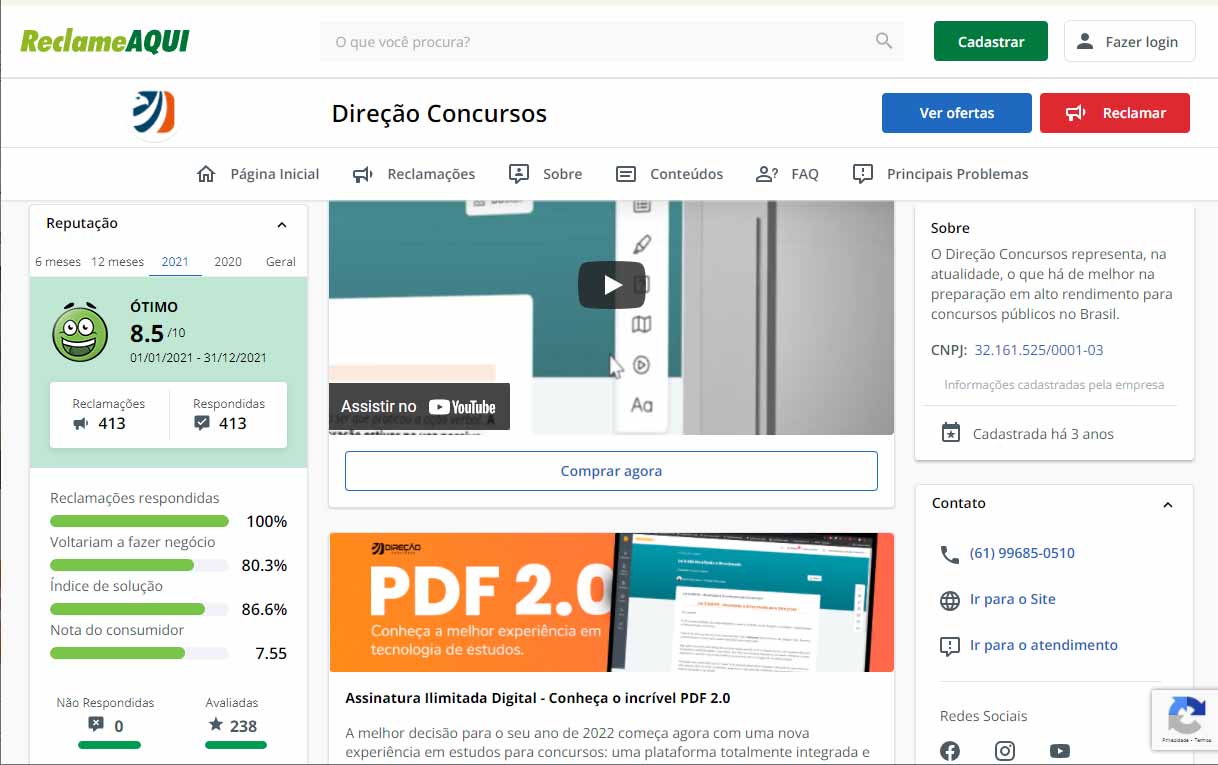Switch to the 2020 reputation tab
Image resolution: width=1218 pixels, height=765 pixels.
(228, 262)
